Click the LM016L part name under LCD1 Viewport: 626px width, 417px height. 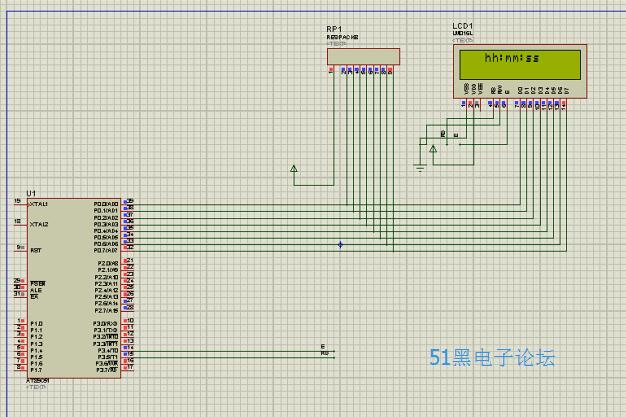coord(462,33)
